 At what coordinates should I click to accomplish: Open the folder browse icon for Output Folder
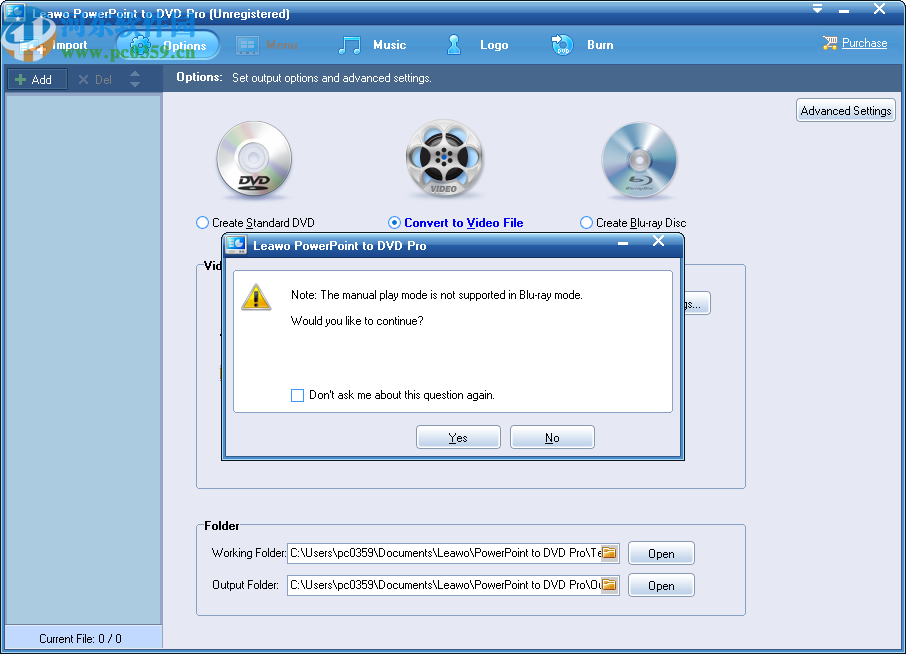click(609, 585)
